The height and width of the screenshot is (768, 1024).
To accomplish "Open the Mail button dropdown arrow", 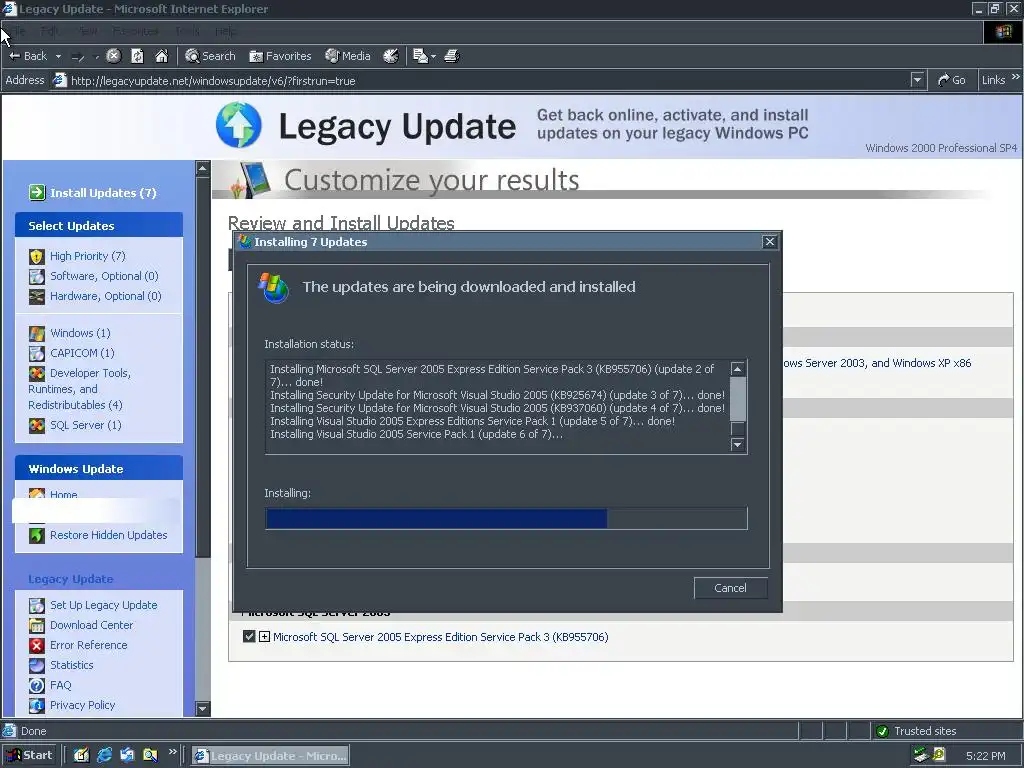I will click(433, 57).
